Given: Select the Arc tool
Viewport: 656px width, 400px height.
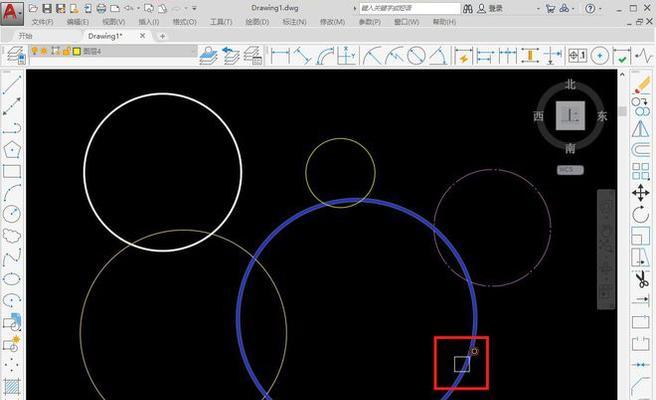Looking at the screenshot, I should pos(12,192).
